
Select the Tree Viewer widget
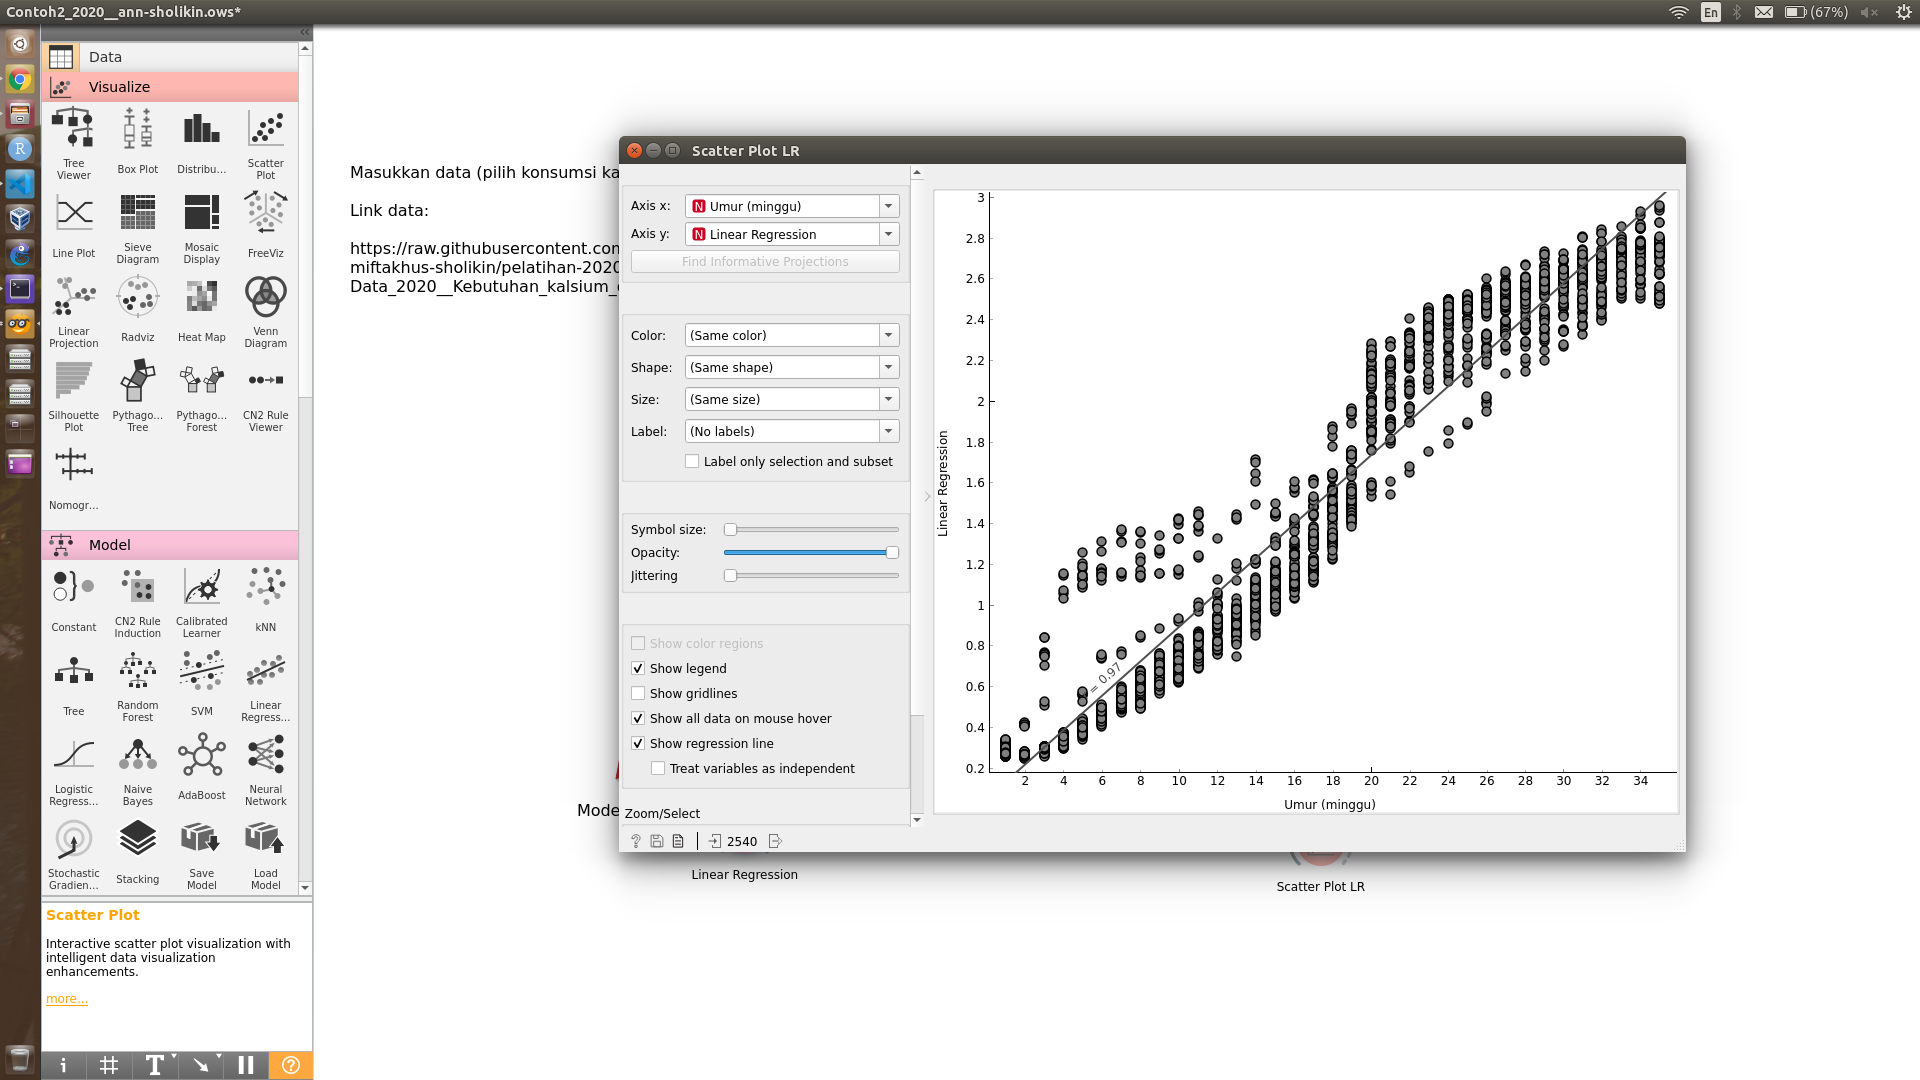click(74, 143)
